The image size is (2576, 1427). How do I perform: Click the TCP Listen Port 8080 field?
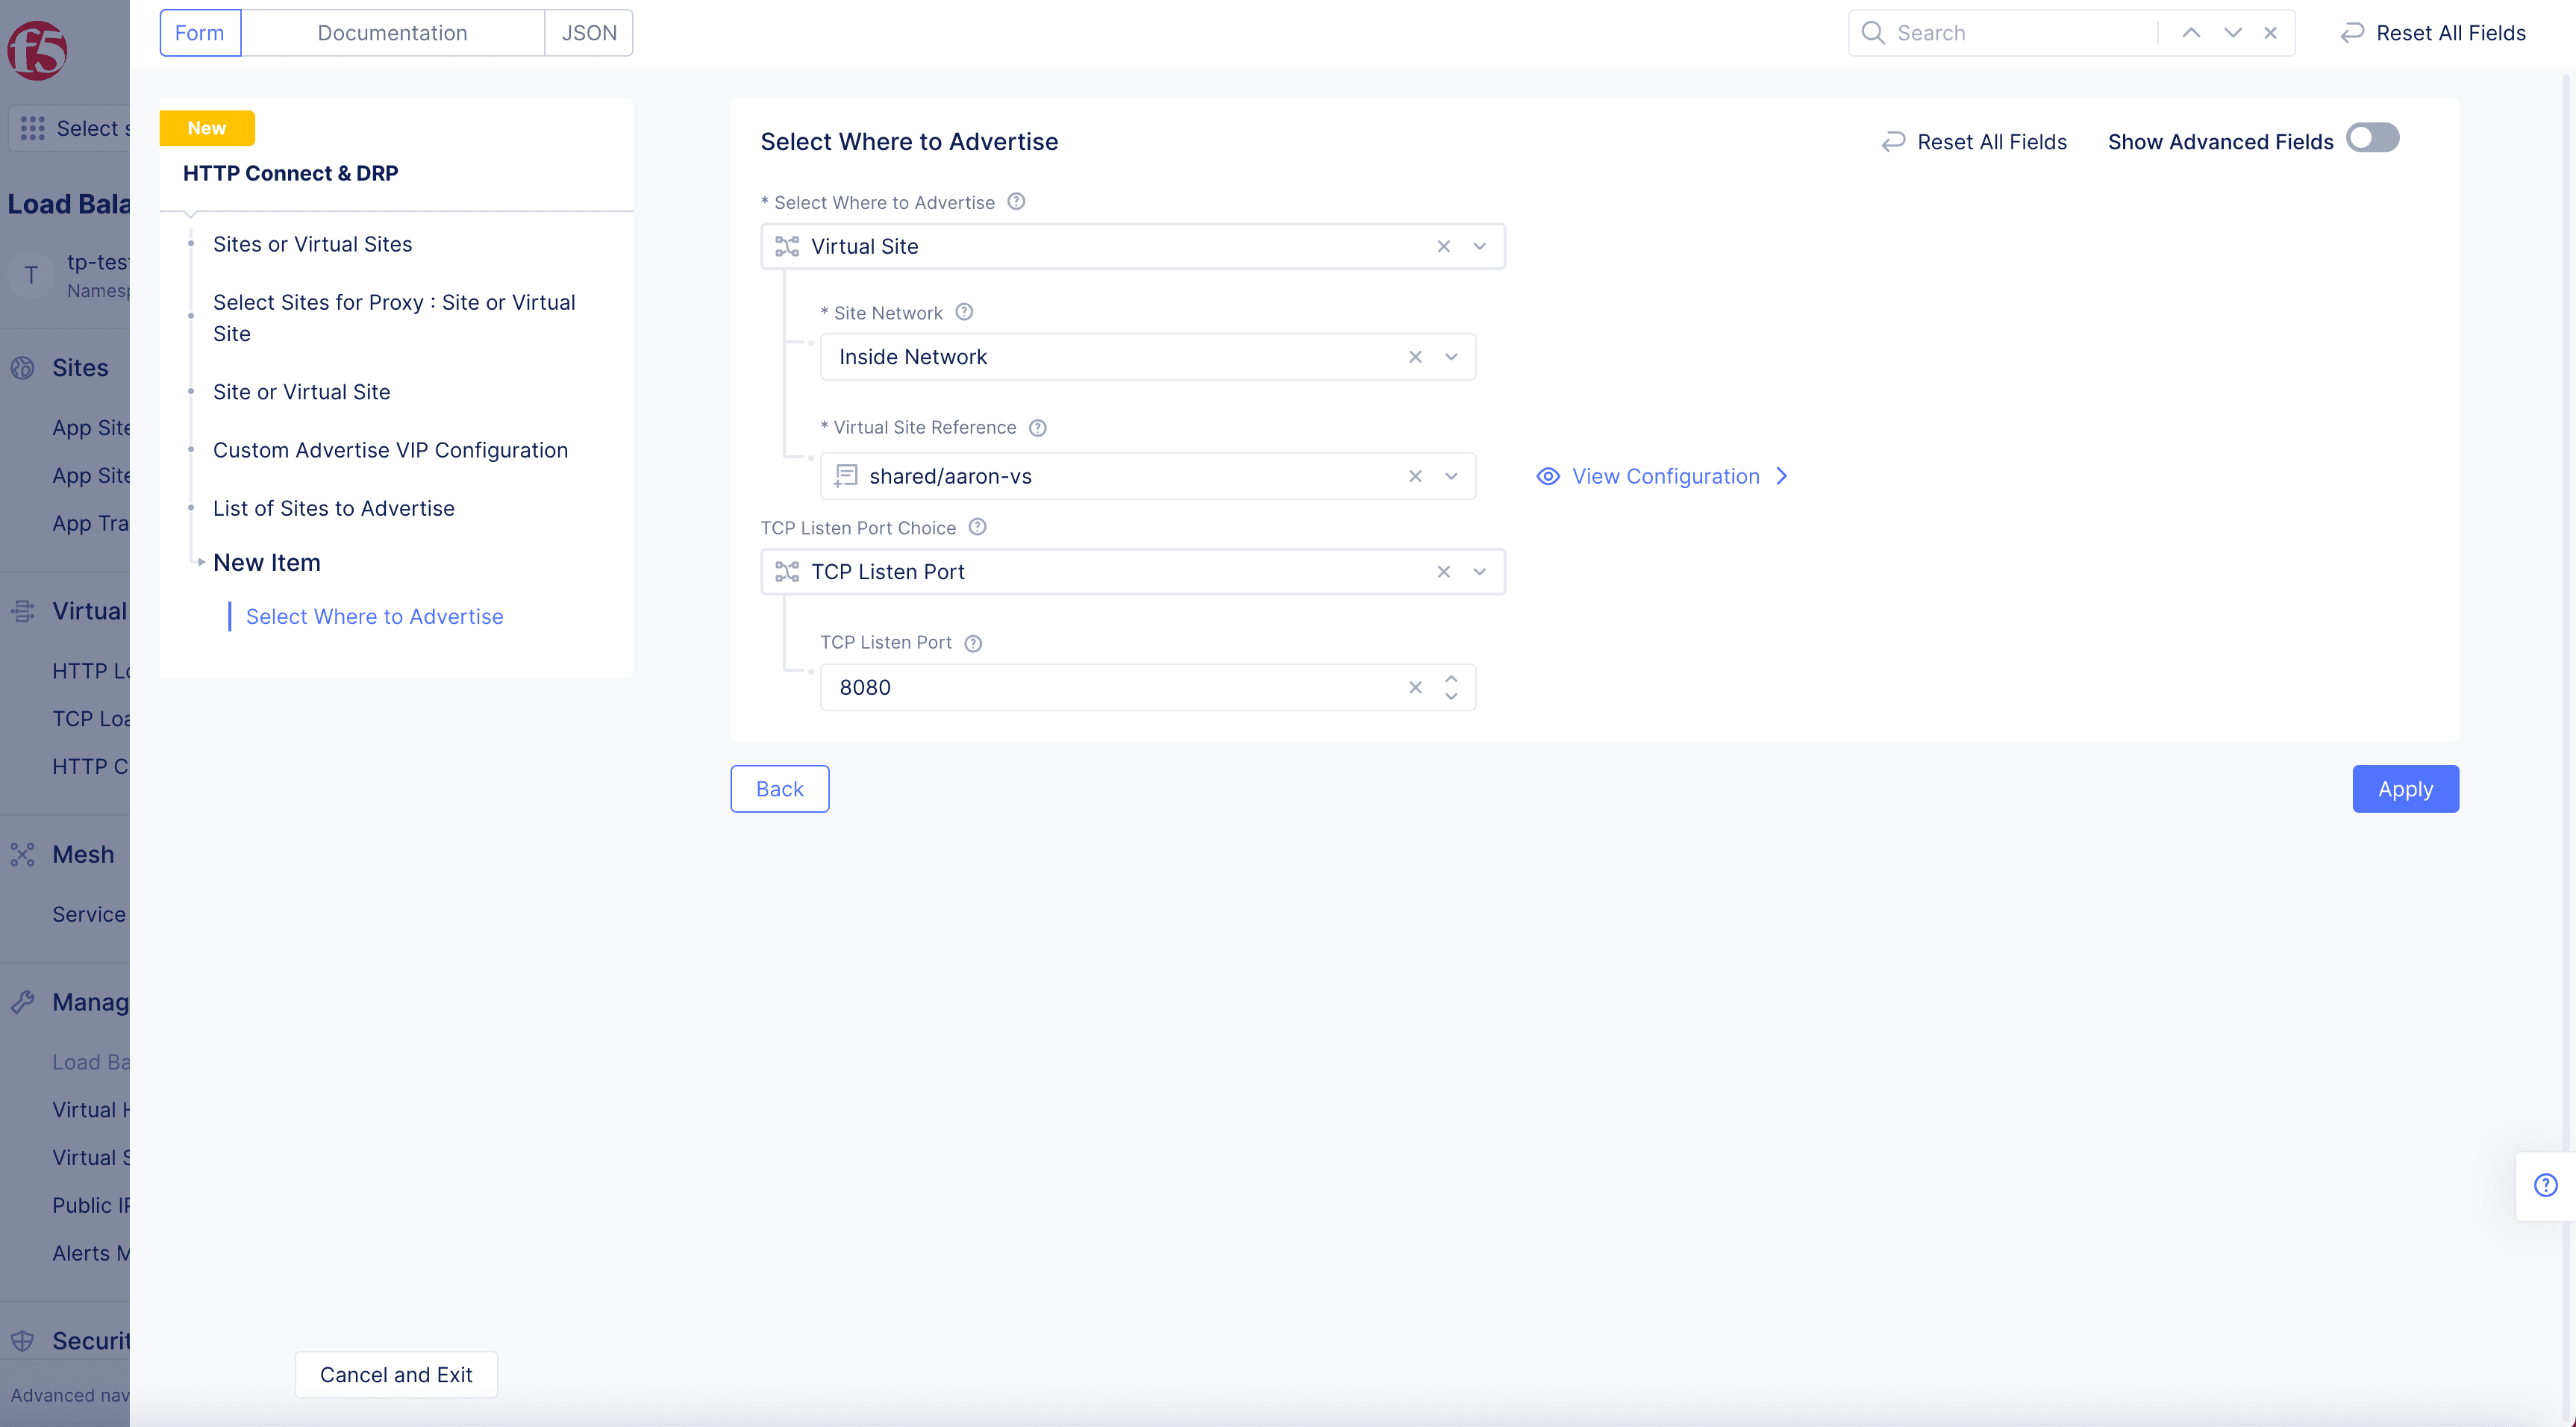tap(1147, 688)
